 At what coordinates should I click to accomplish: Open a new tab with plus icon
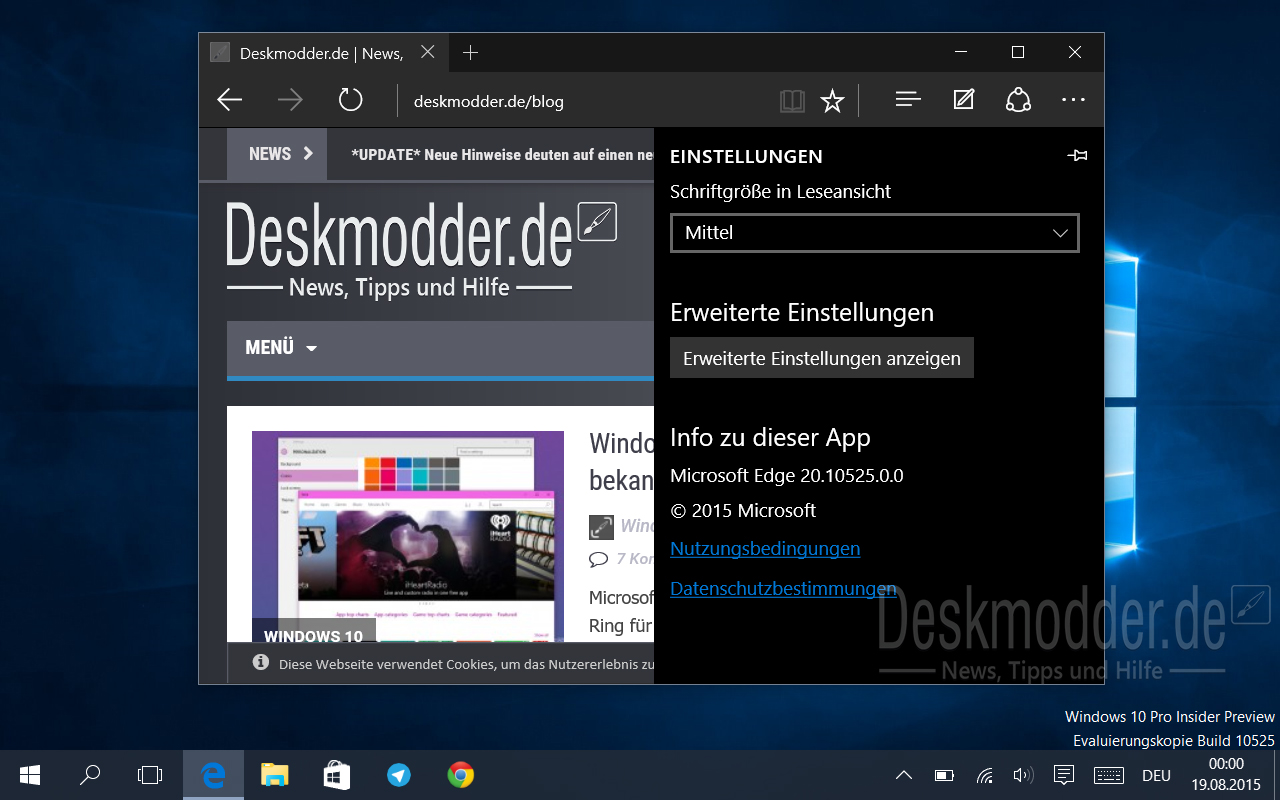pos(471,53)
